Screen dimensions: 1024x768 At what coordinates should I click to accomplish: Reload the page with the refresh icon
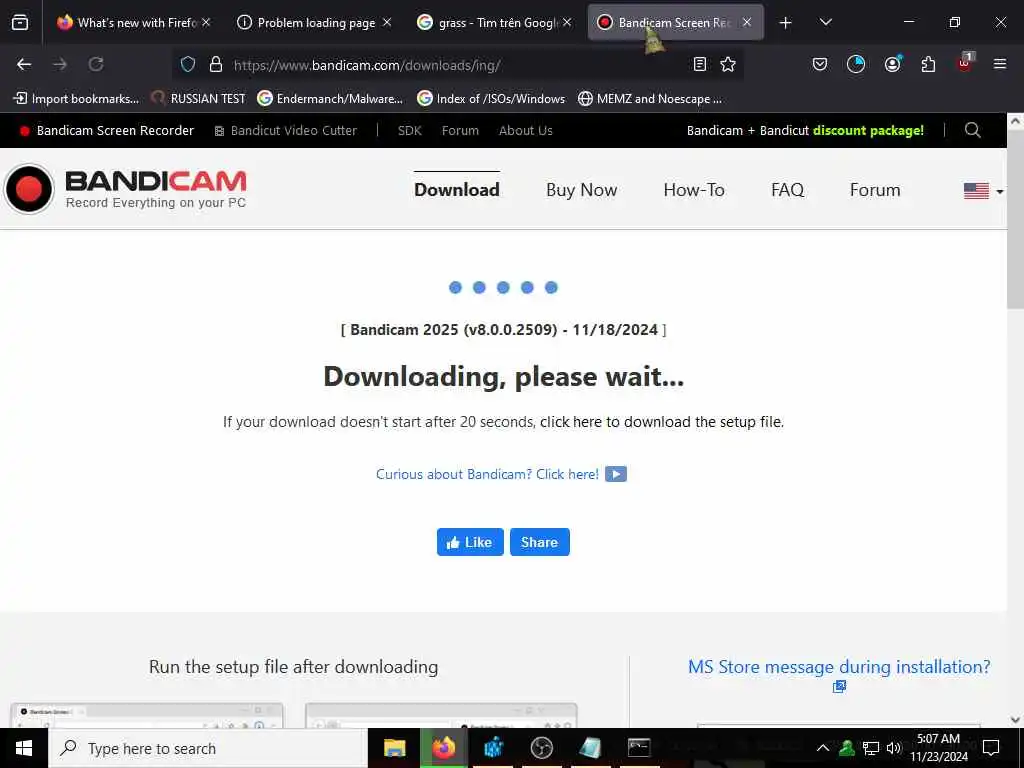[96, 64]
